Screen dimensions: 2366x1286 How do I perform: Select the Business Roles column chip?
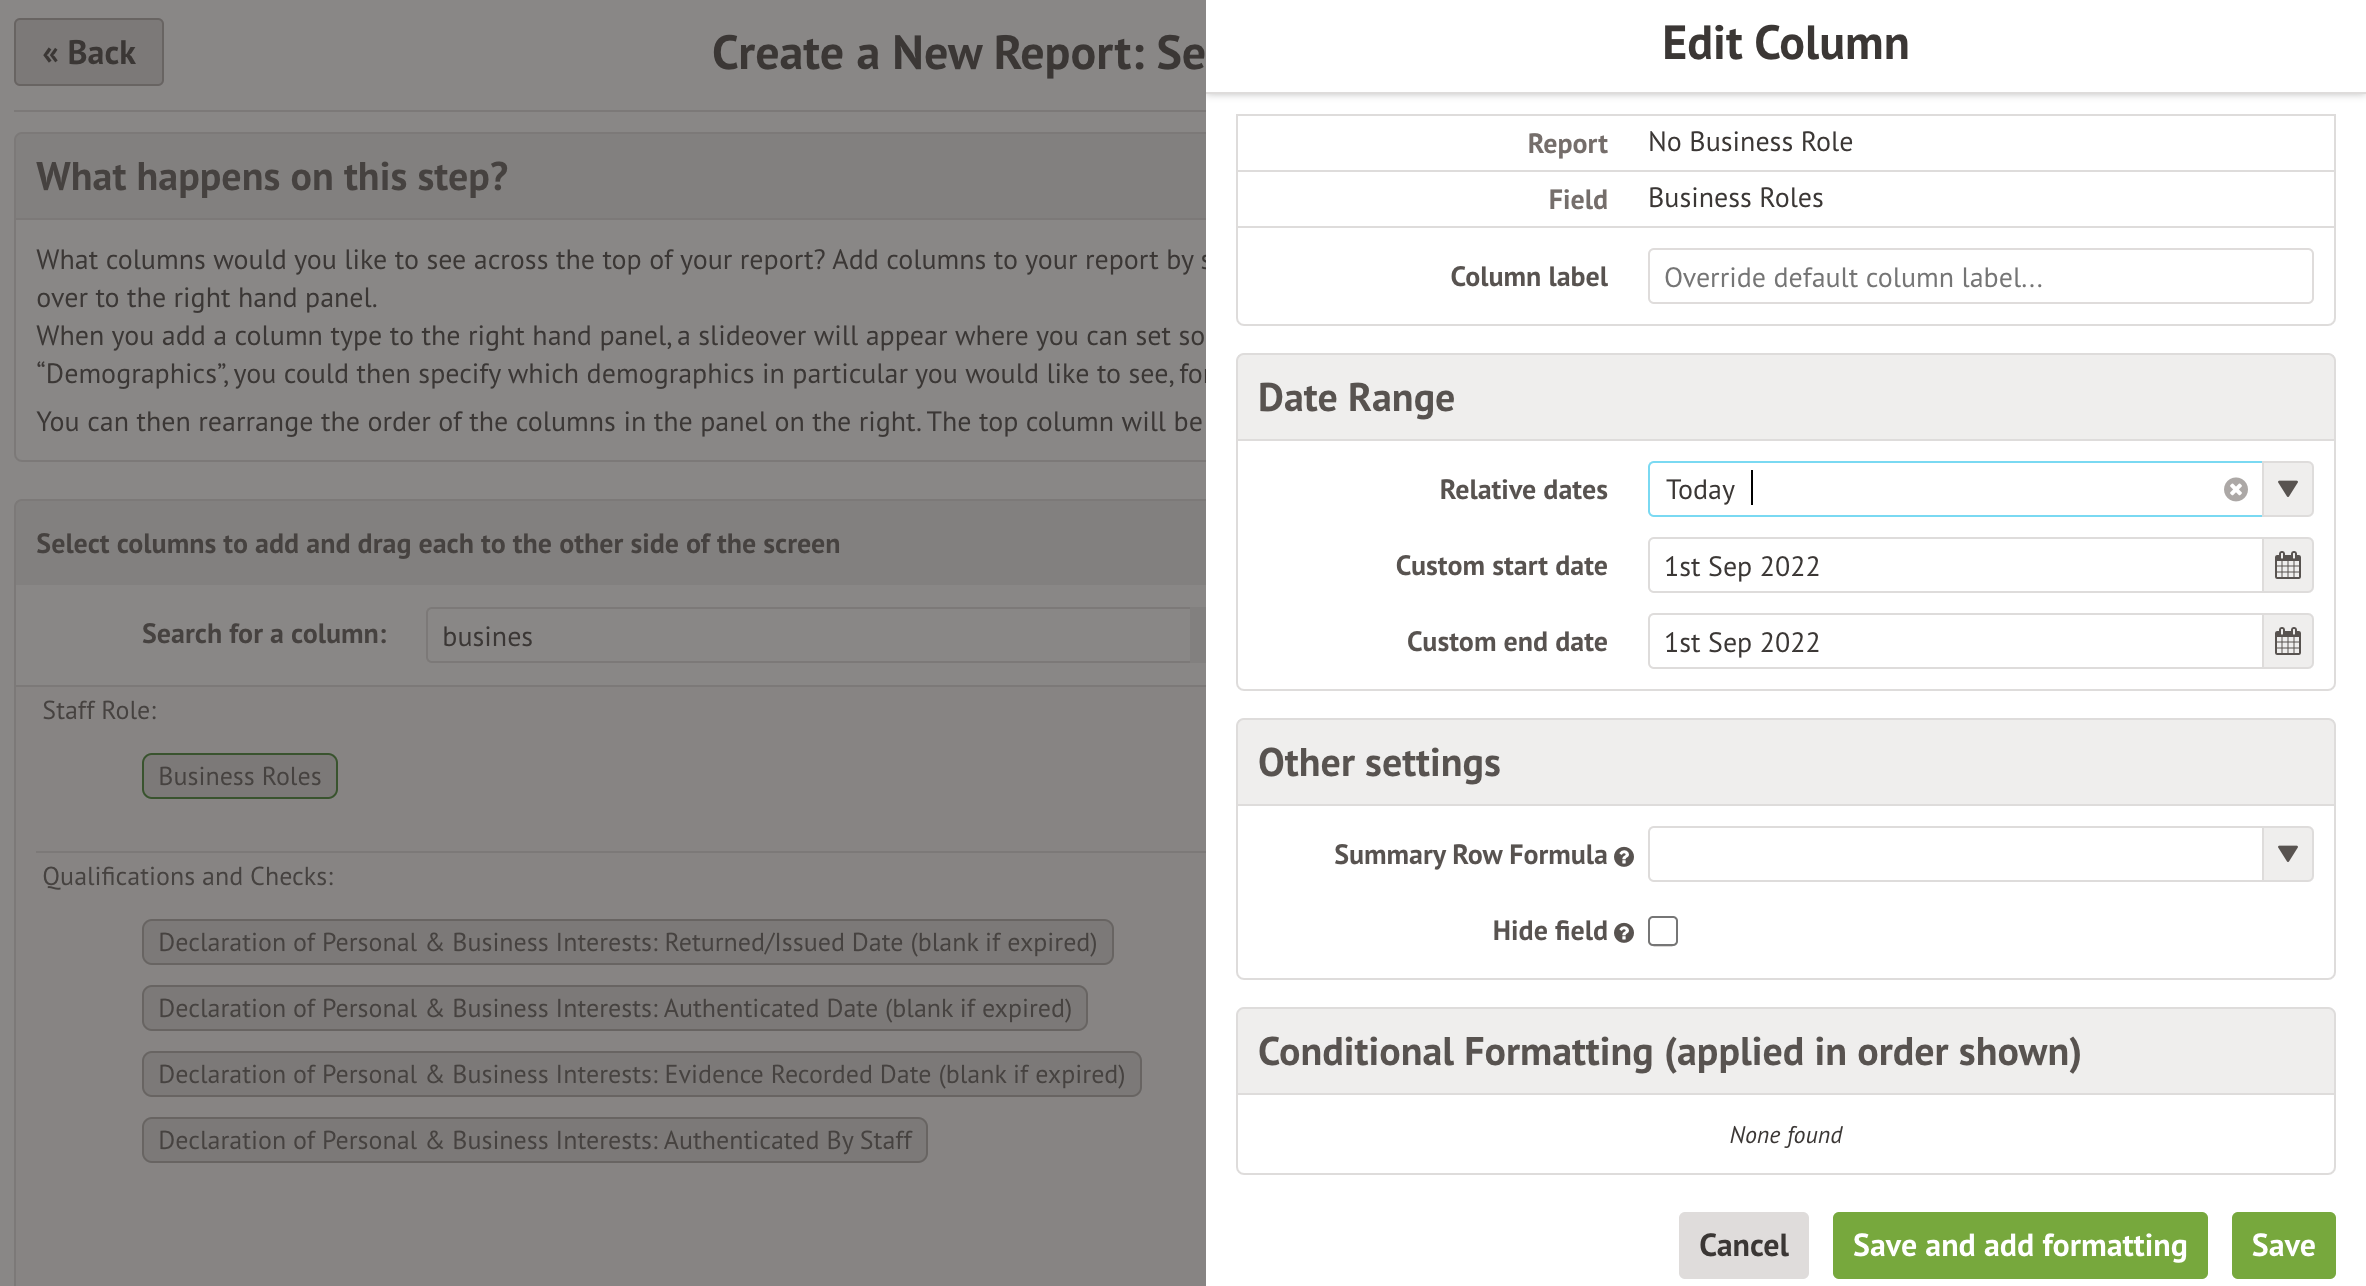click(240, 776)
